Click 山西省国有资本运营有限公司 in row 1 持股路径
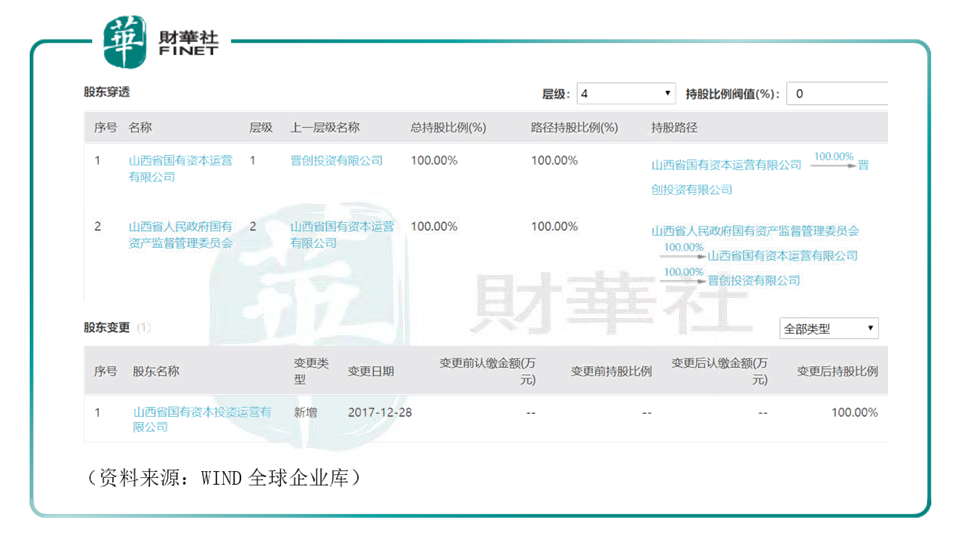 tap(726, 165)
